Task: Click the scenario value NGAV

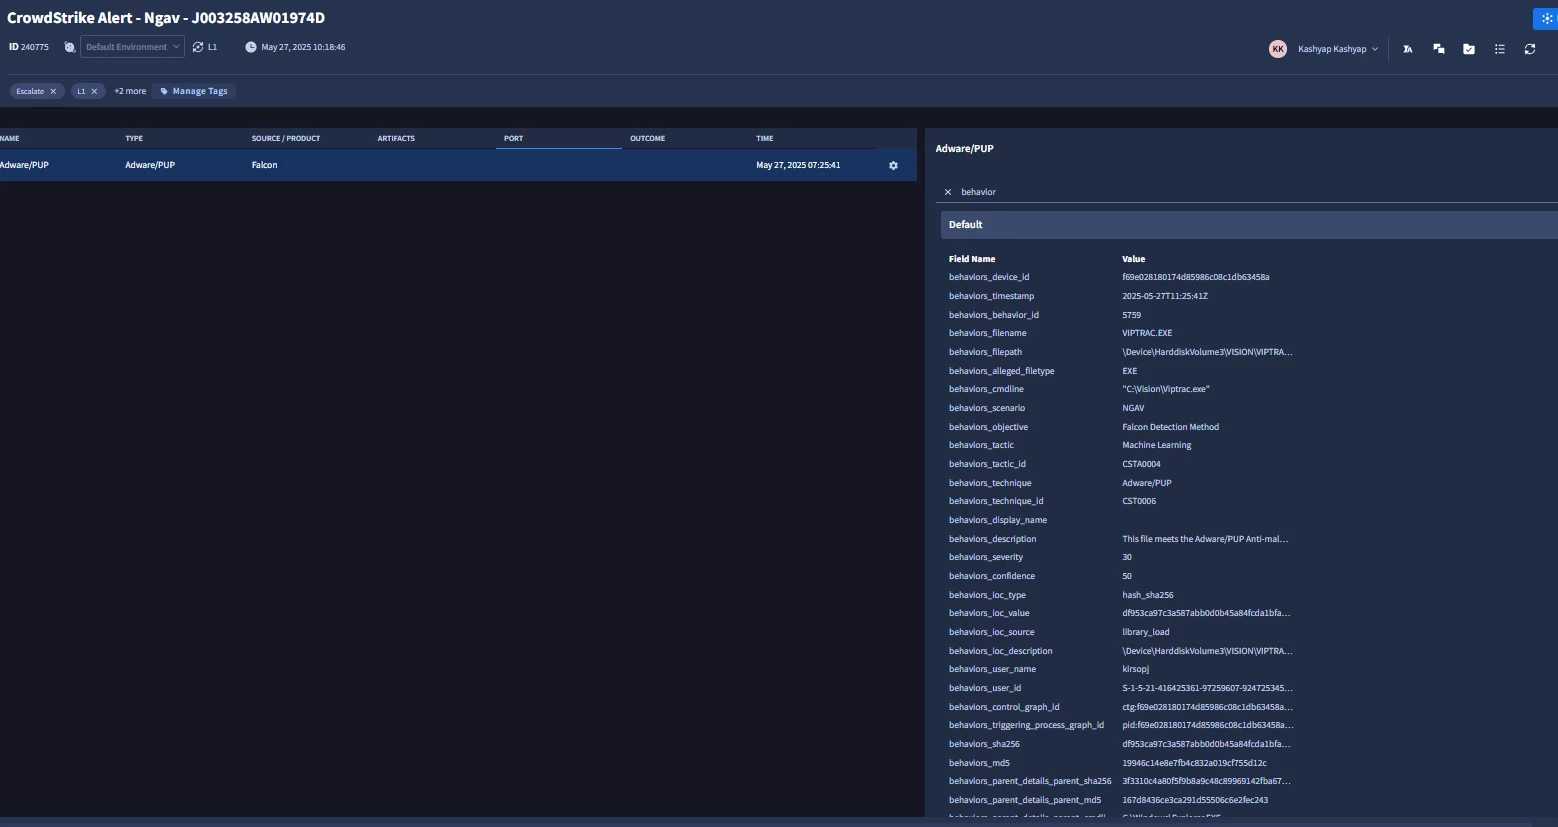Action: [1133, 408]
